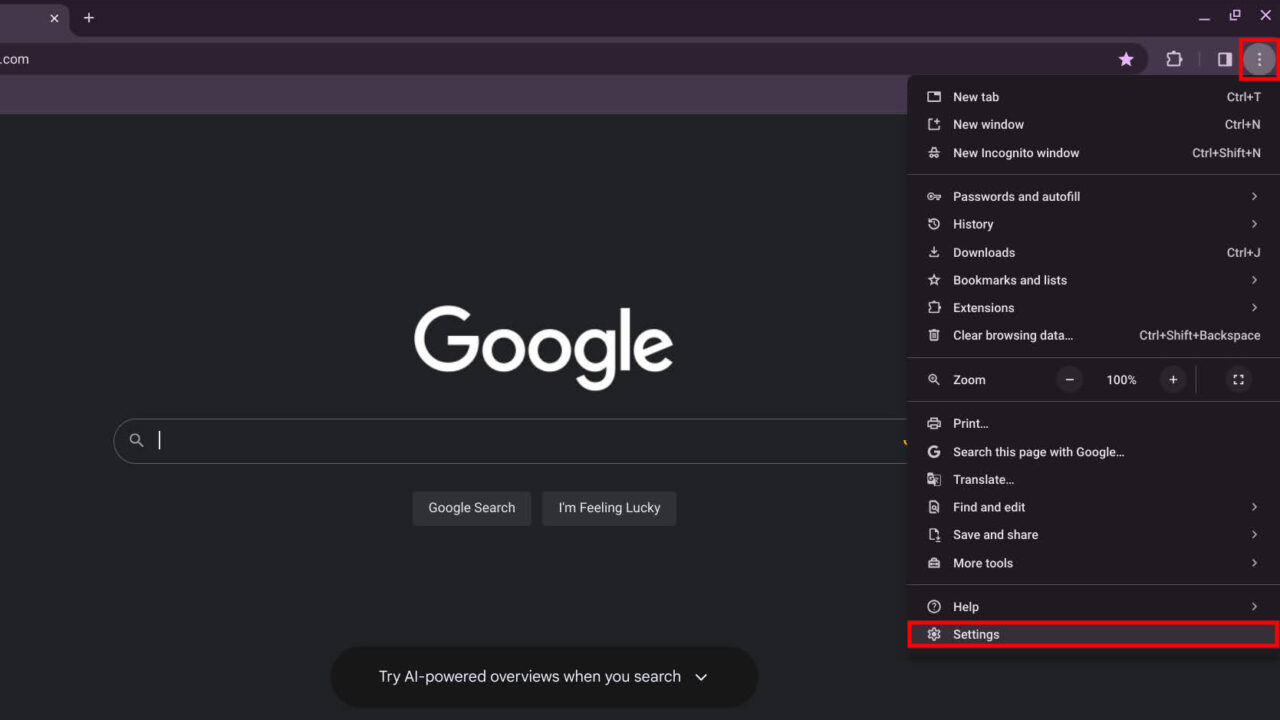The image size is (1280, 720).
Task: Click the magnifier icon in the search box
Action: pyautogui.click(x=136, y=440)
